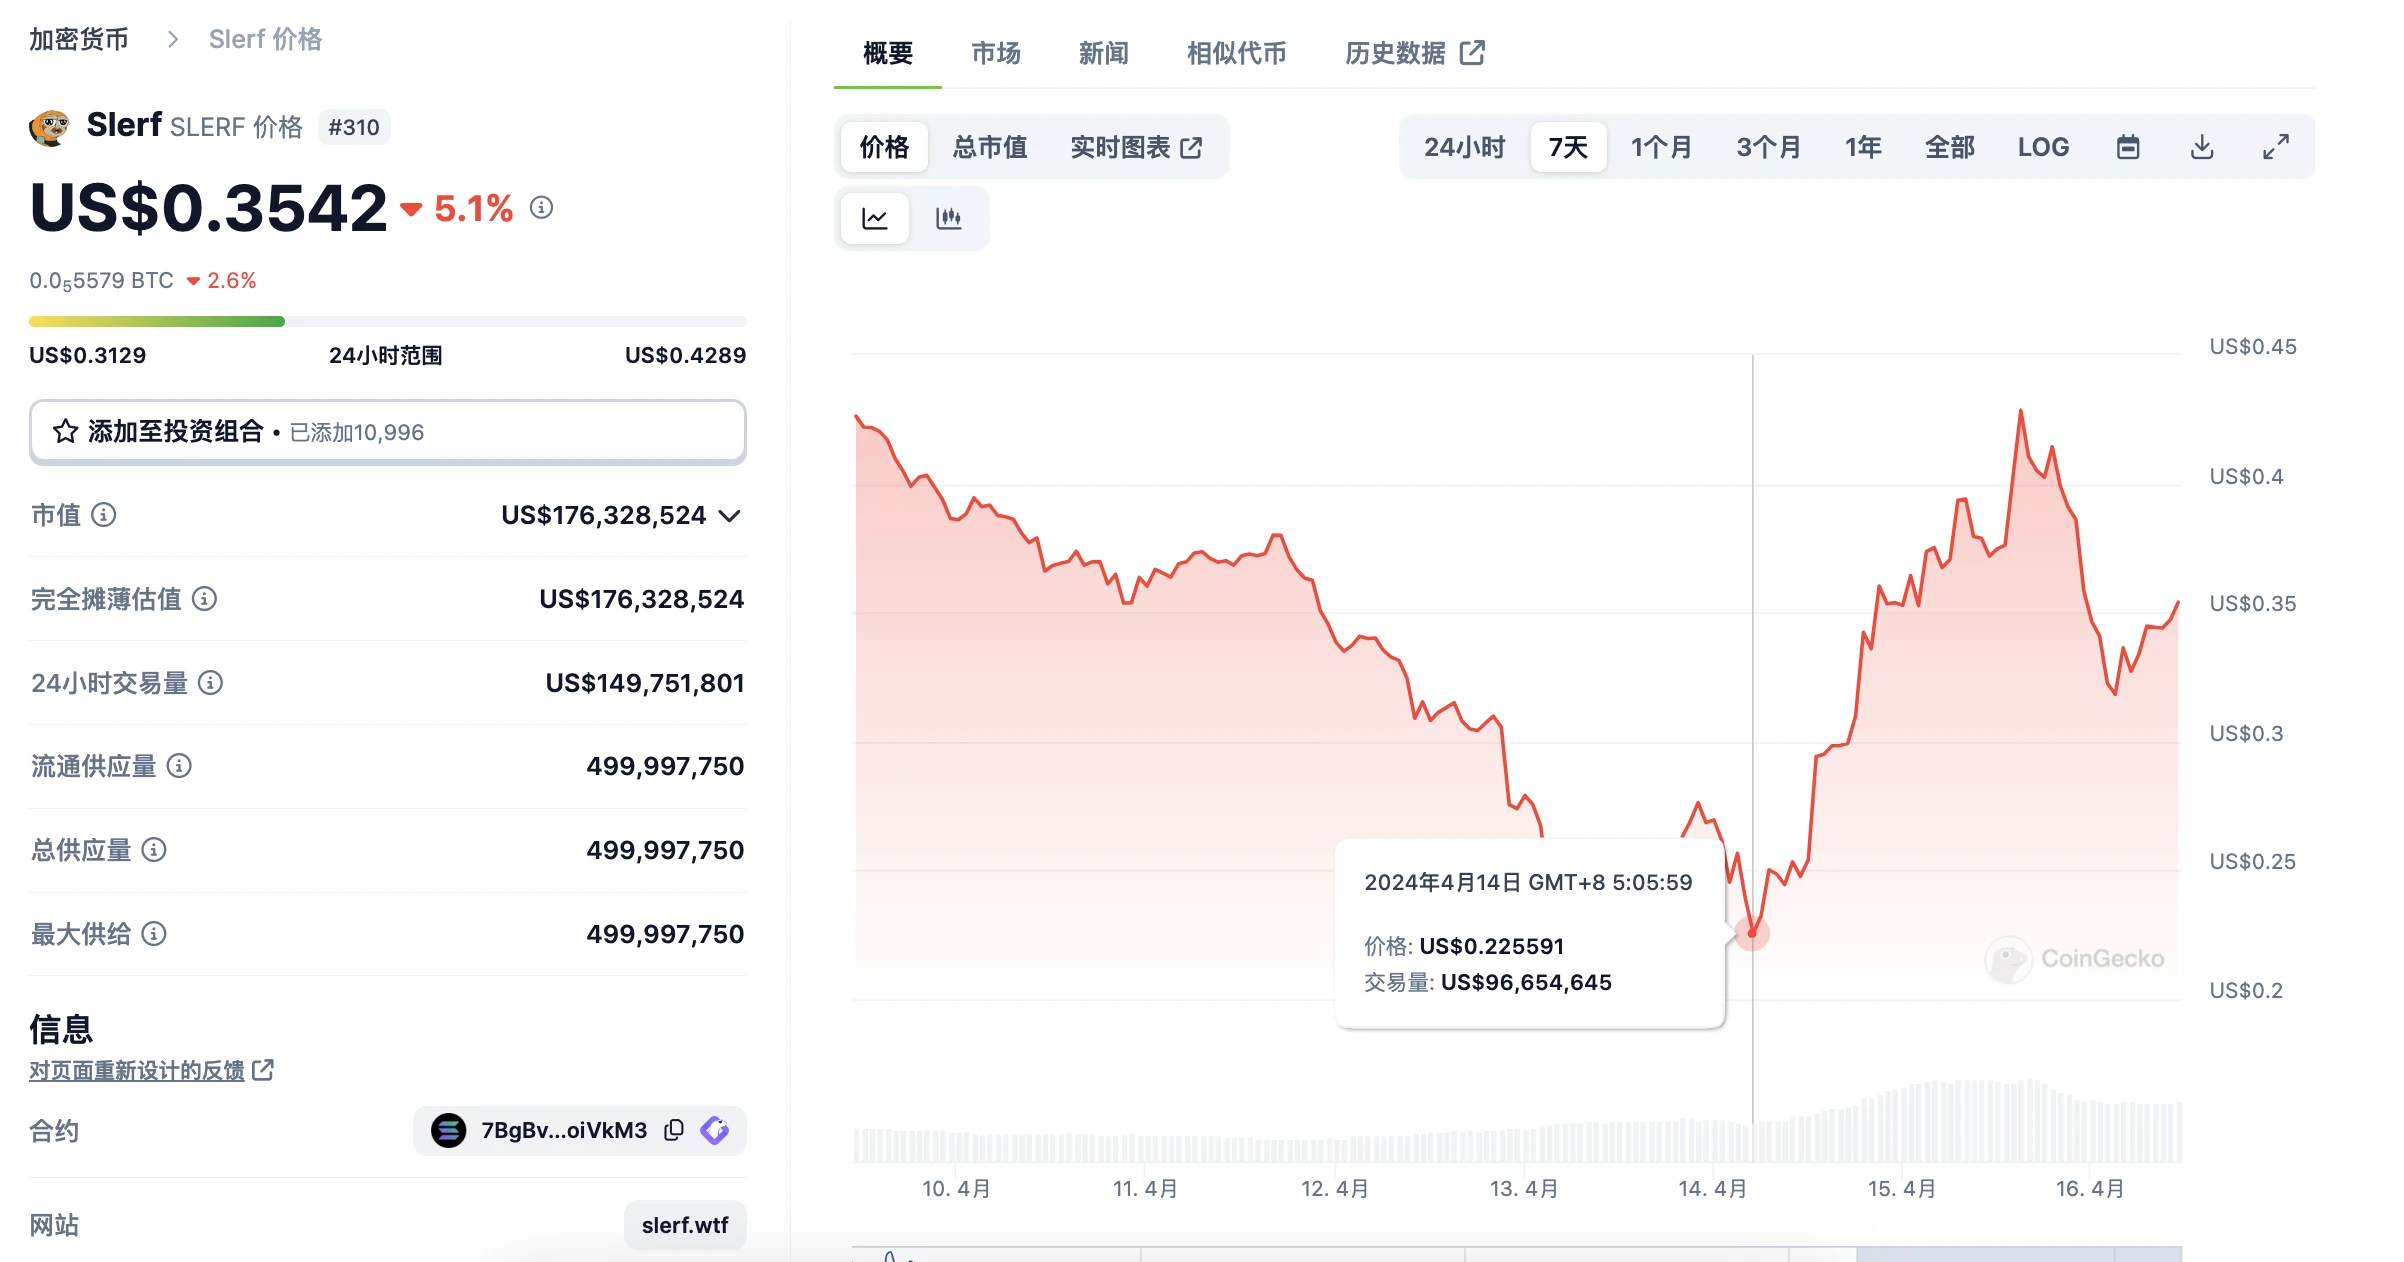Select the 3个月 time range option

pos(1768,146)
